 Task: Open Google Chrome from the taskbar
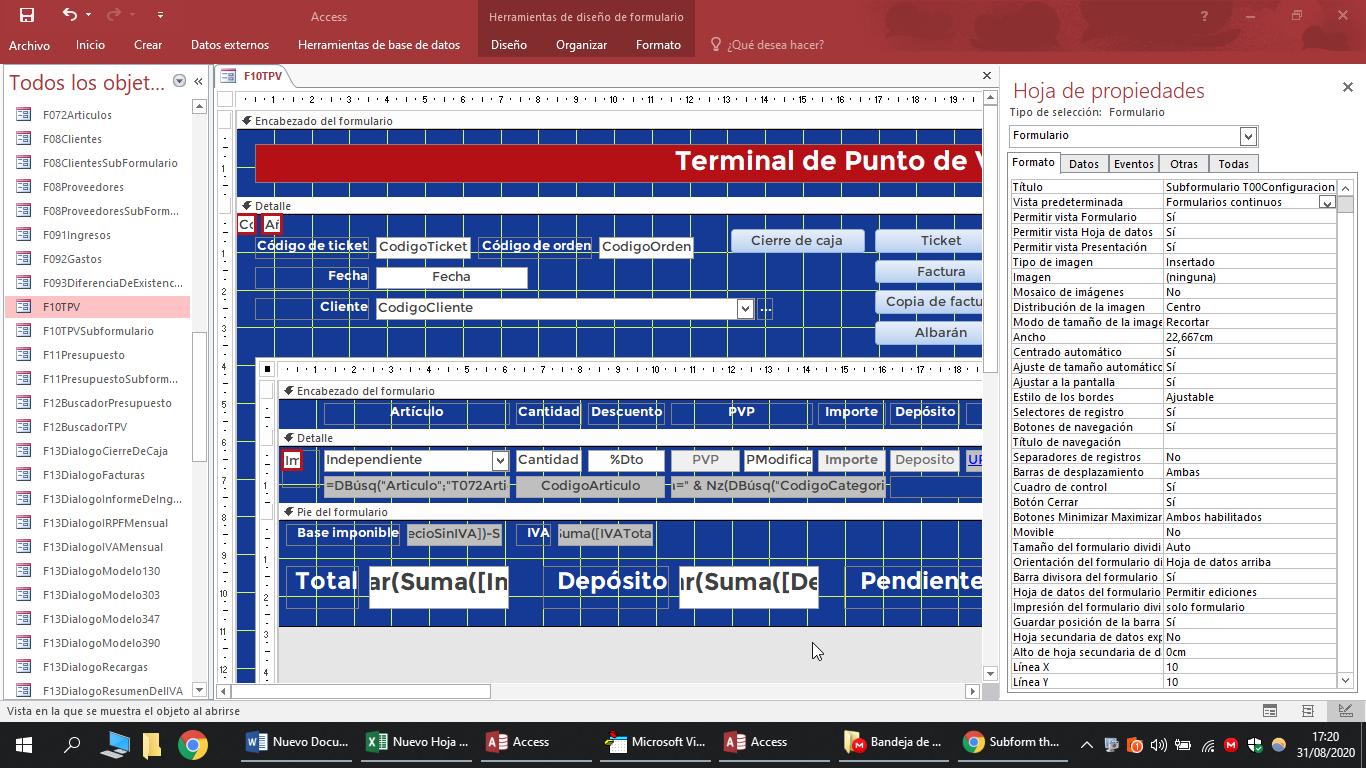click(193, 743)
